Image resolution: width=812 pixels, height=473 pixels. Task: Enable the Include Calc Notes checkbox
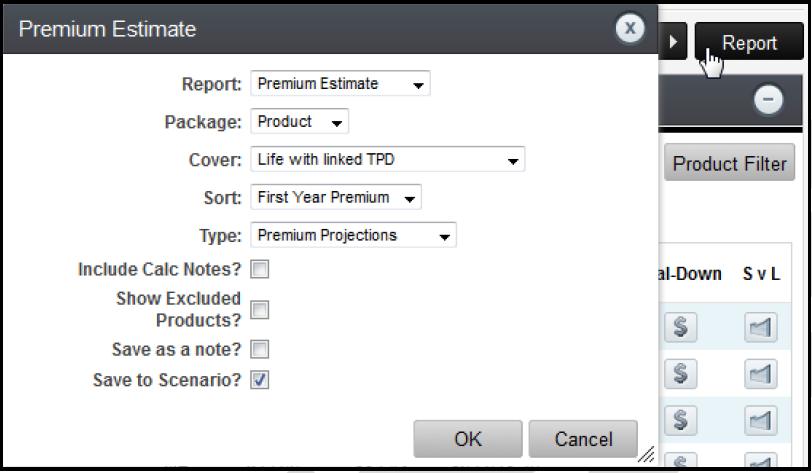[x=259, y=269]
